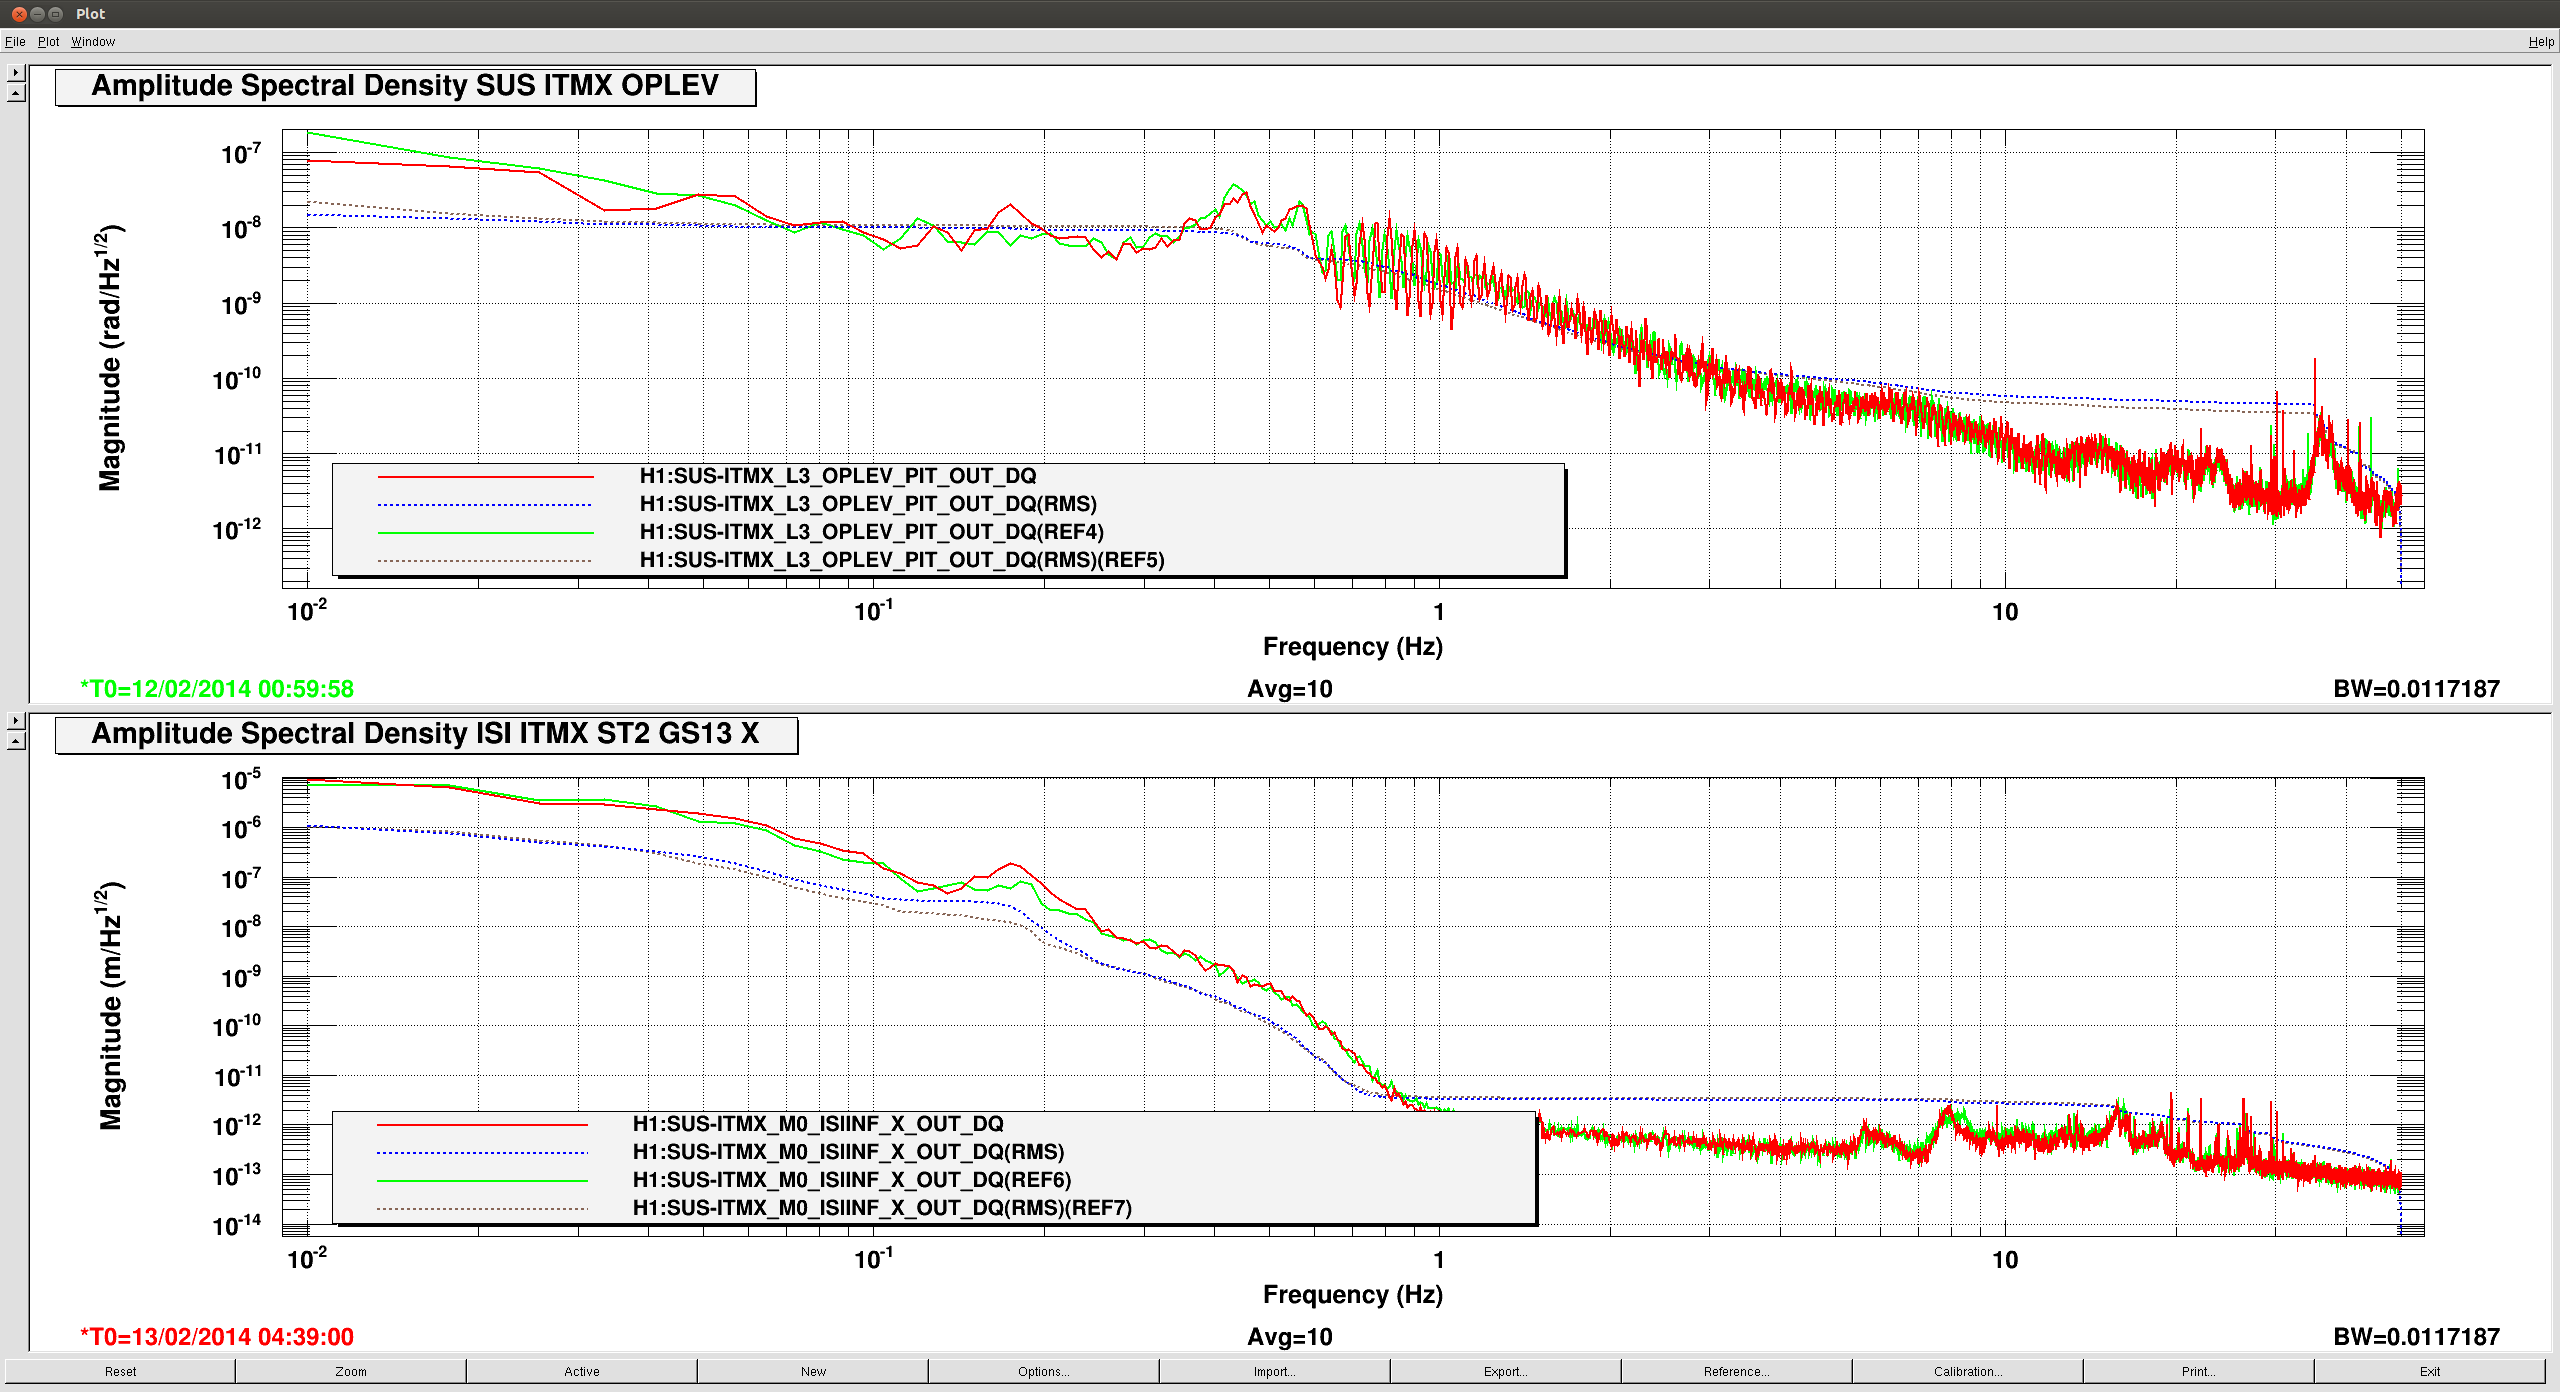Open the Reference... dialog
The height and width of the screenshot is (1392, 2560).
pos(1737,1371)
